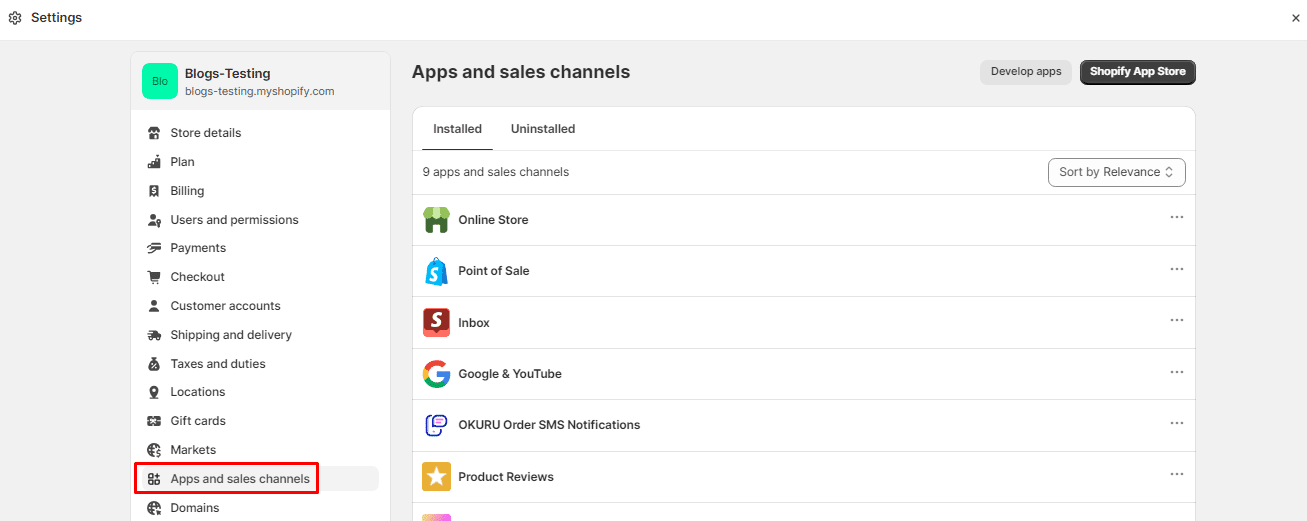This screenshot has height=521, width=1307.
Task: Open the Shopify App Store button
Action: click(x=1138, y=72)
